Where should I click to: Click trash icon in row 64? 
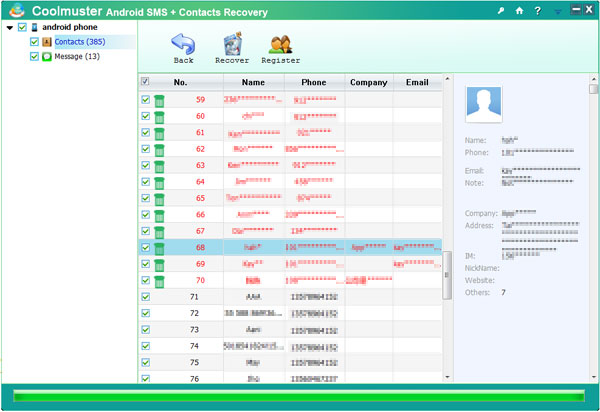coord(159,183)
